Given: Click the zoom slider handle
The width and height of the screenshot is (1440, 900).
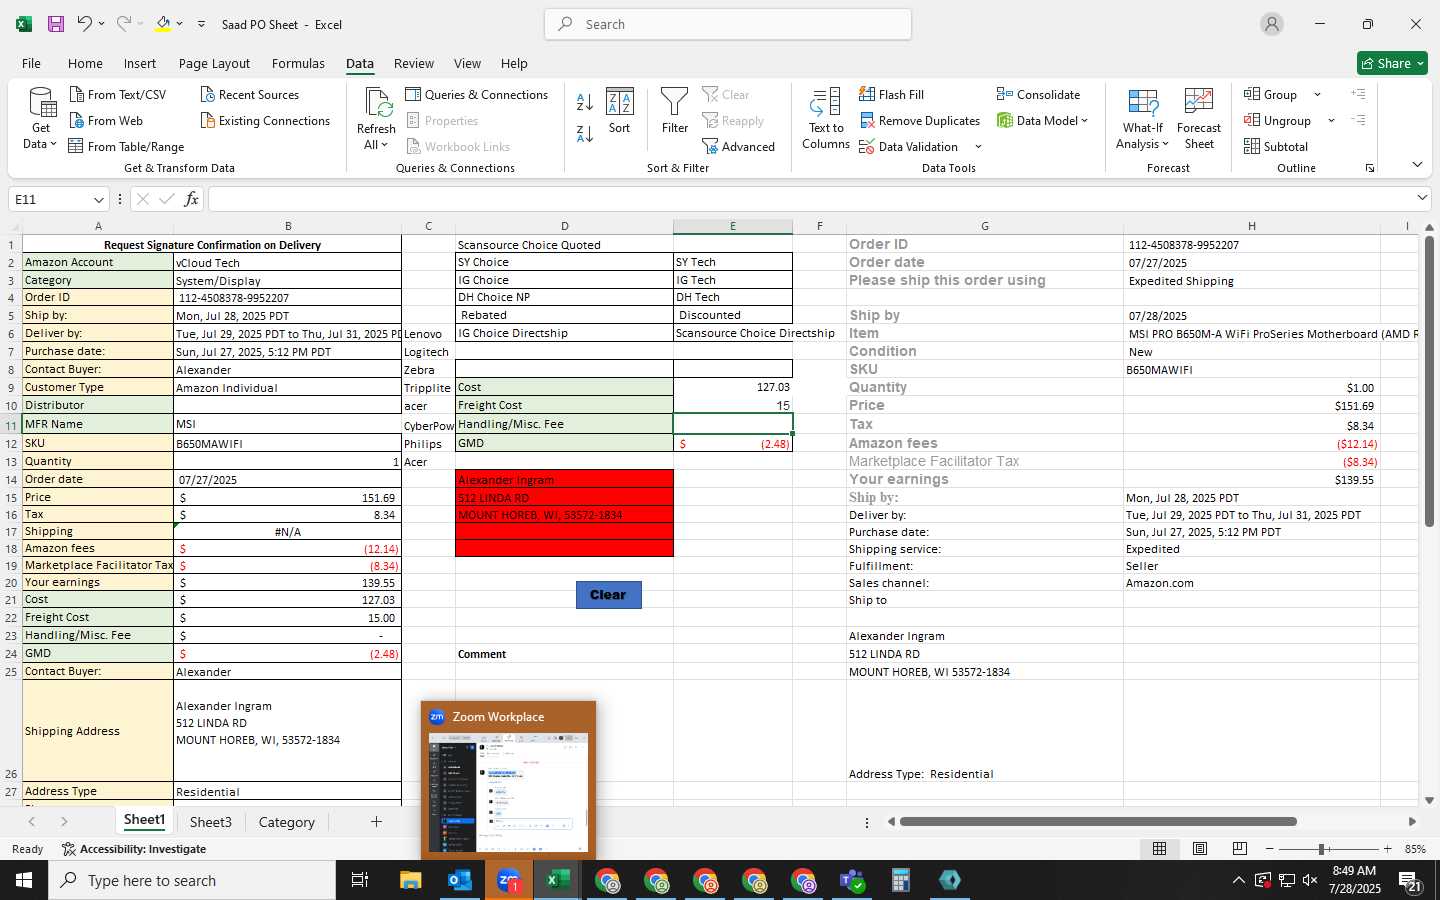Looking at the screenshot, I should point(1322,849).
